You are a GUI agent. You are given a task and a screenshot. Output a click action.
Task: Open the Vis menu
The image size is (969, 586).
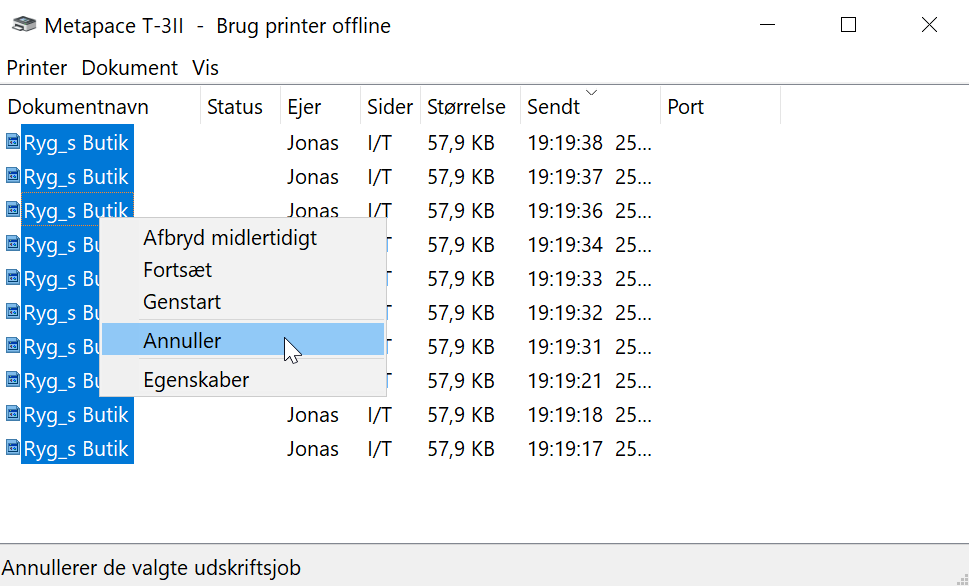click(x=206, y=68)
